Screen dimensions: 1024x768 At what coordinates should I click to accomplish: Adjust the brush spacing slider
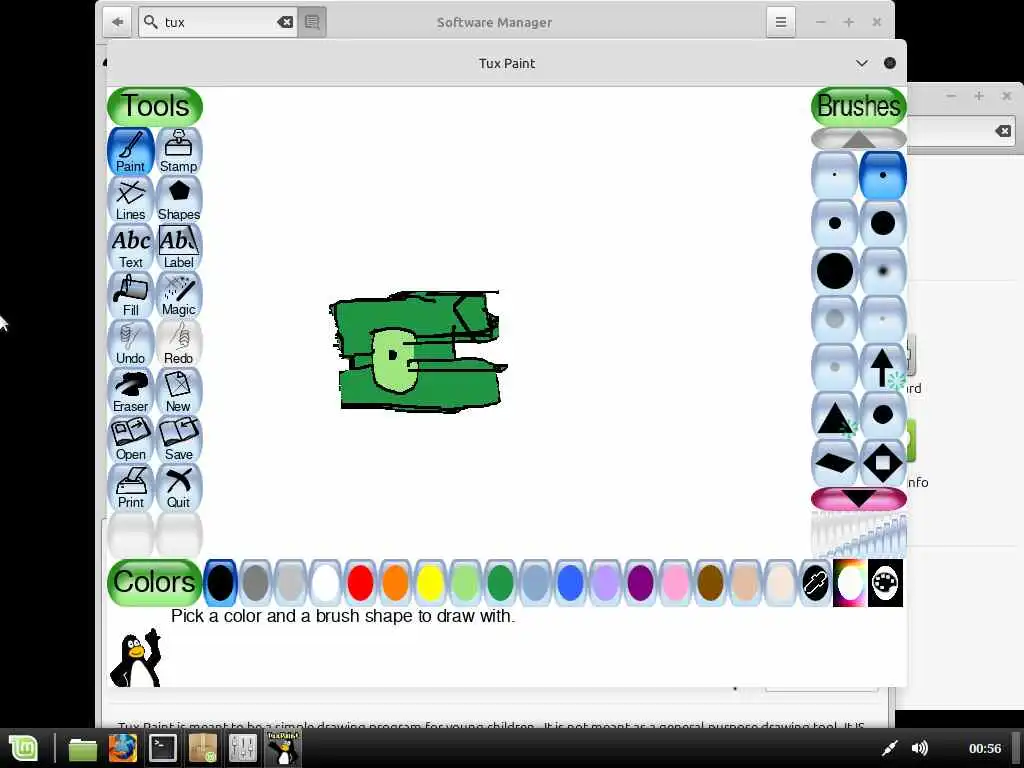coord(859,534)
